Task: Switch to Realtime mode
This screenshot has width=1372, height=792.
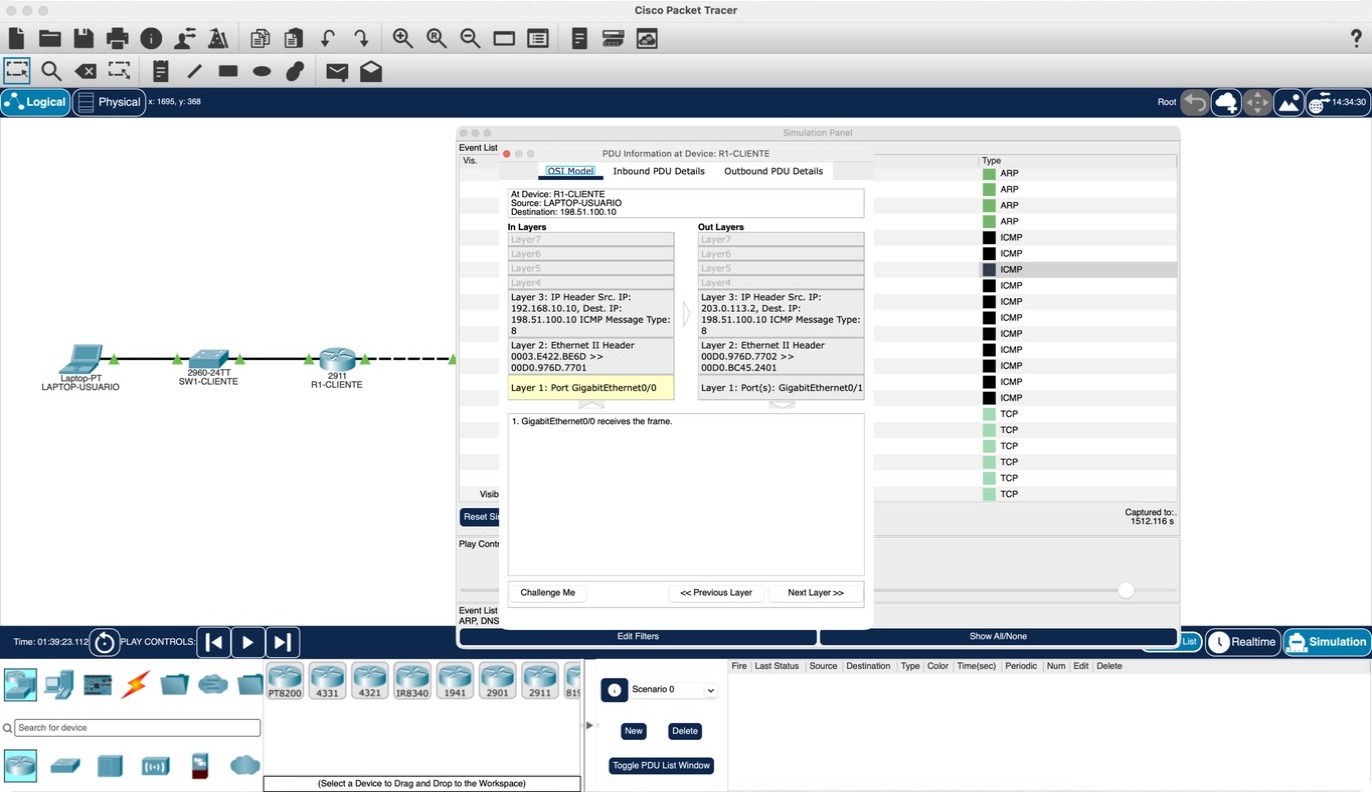Action: tap(1243, 642)
